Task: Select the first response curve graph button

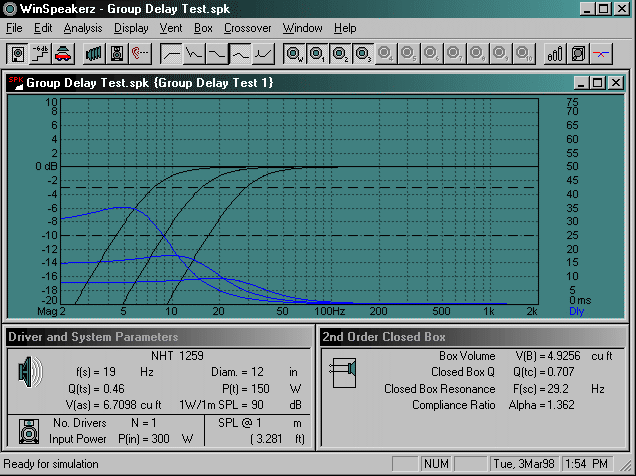Action: click(x=172, y=52)
